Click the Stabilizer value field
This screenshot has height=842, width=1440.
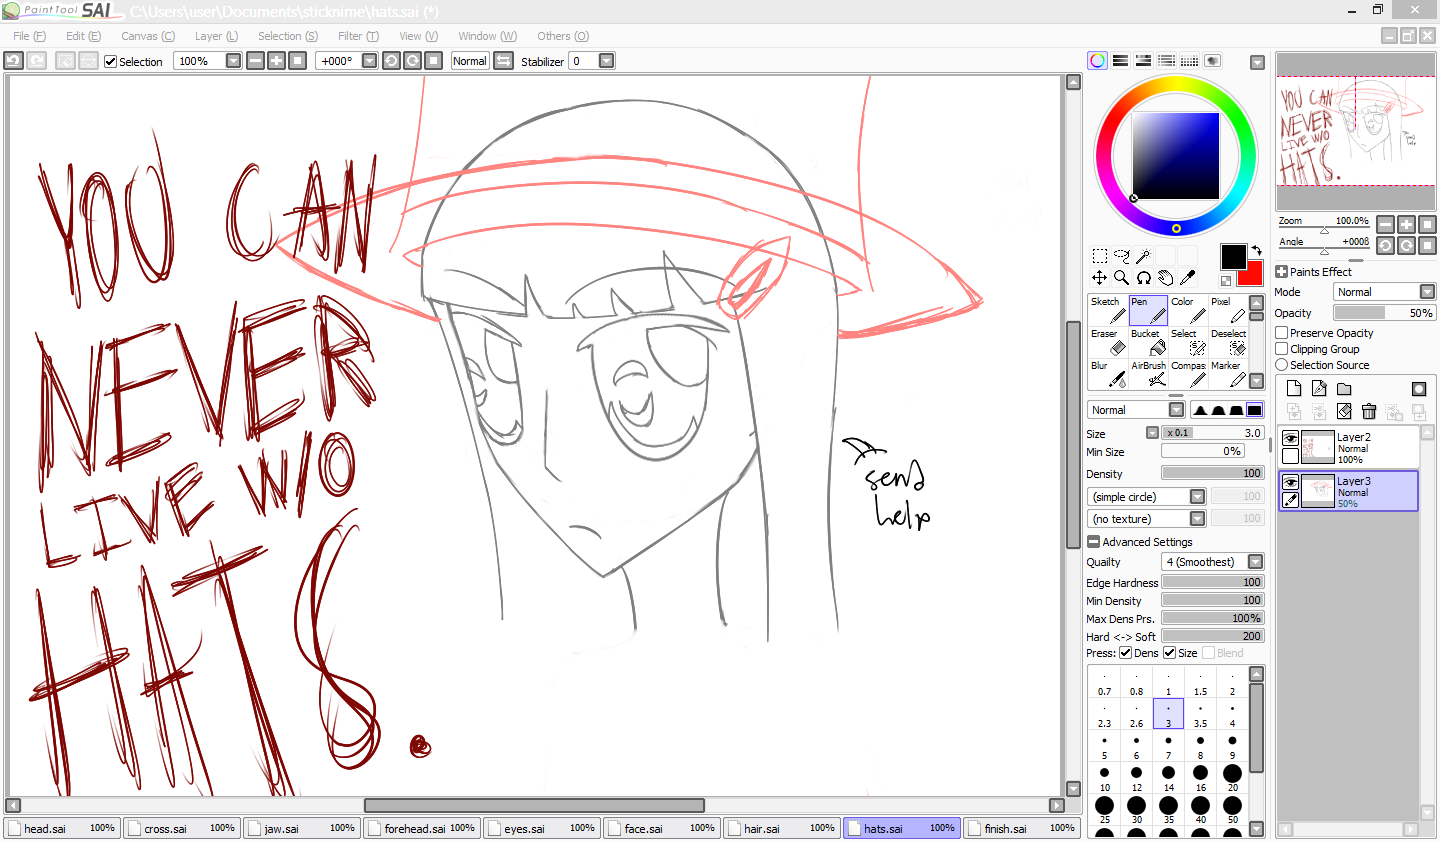click(x=583, y=61)
